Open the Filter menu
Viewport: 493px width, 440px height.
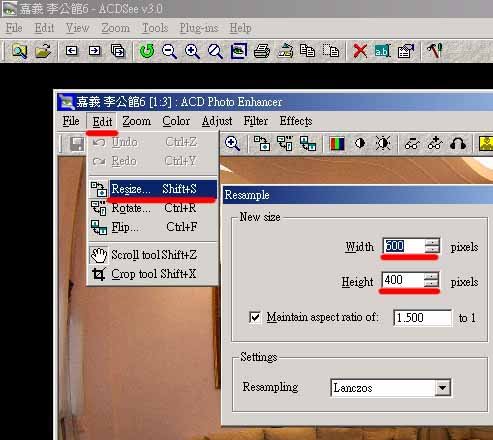[256, 121]
